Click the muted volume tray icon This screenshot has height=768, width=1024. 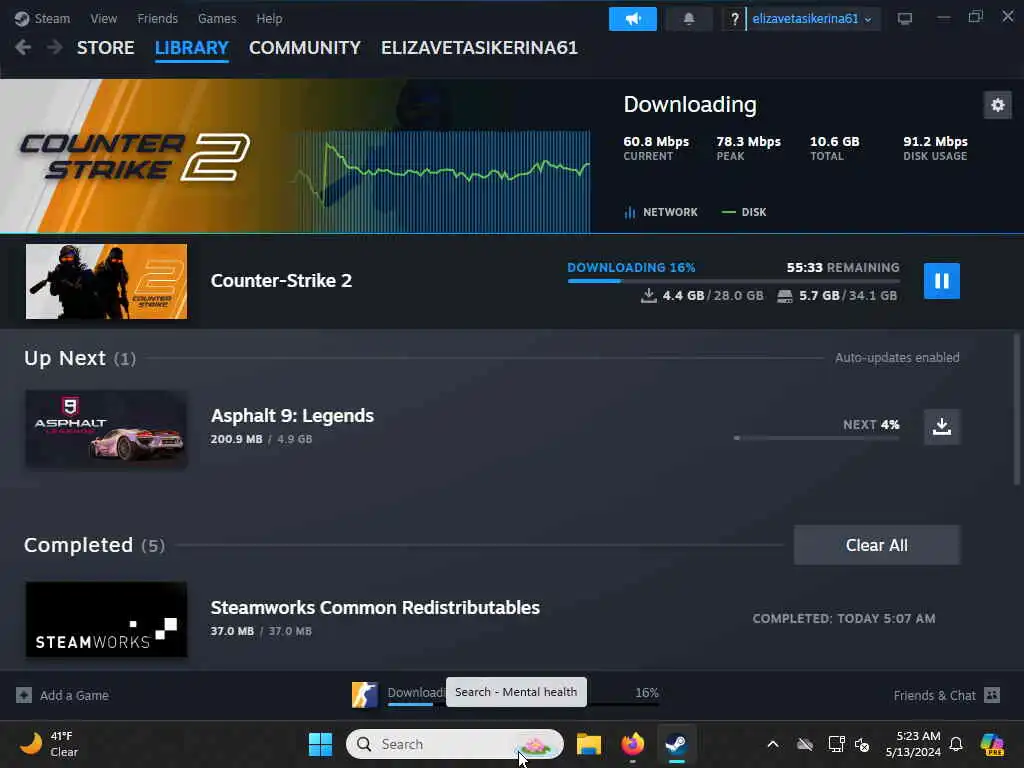click(862, 744)
